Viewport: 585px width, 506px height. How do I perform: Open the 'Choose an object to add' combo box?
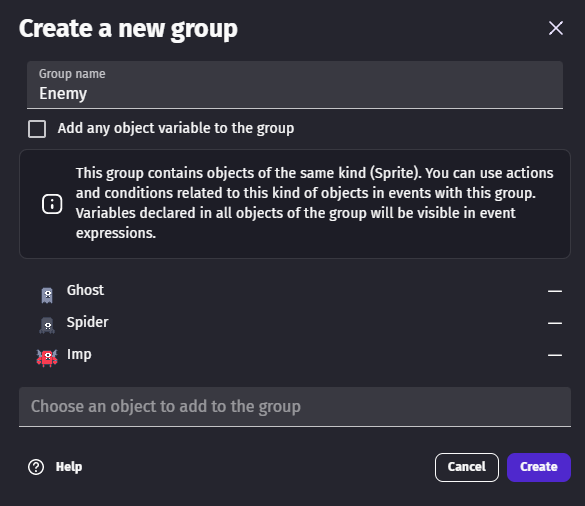coord(295,407)
